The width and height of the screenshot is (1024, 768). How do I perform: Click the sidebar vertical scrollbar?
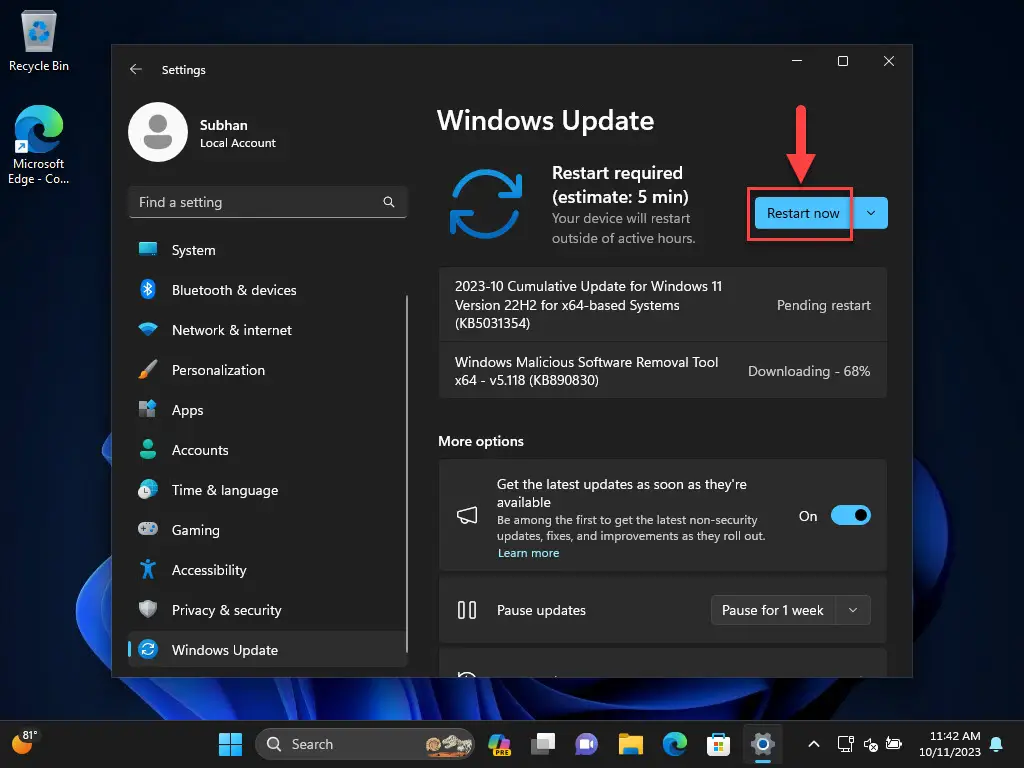[x=407, y=474]
